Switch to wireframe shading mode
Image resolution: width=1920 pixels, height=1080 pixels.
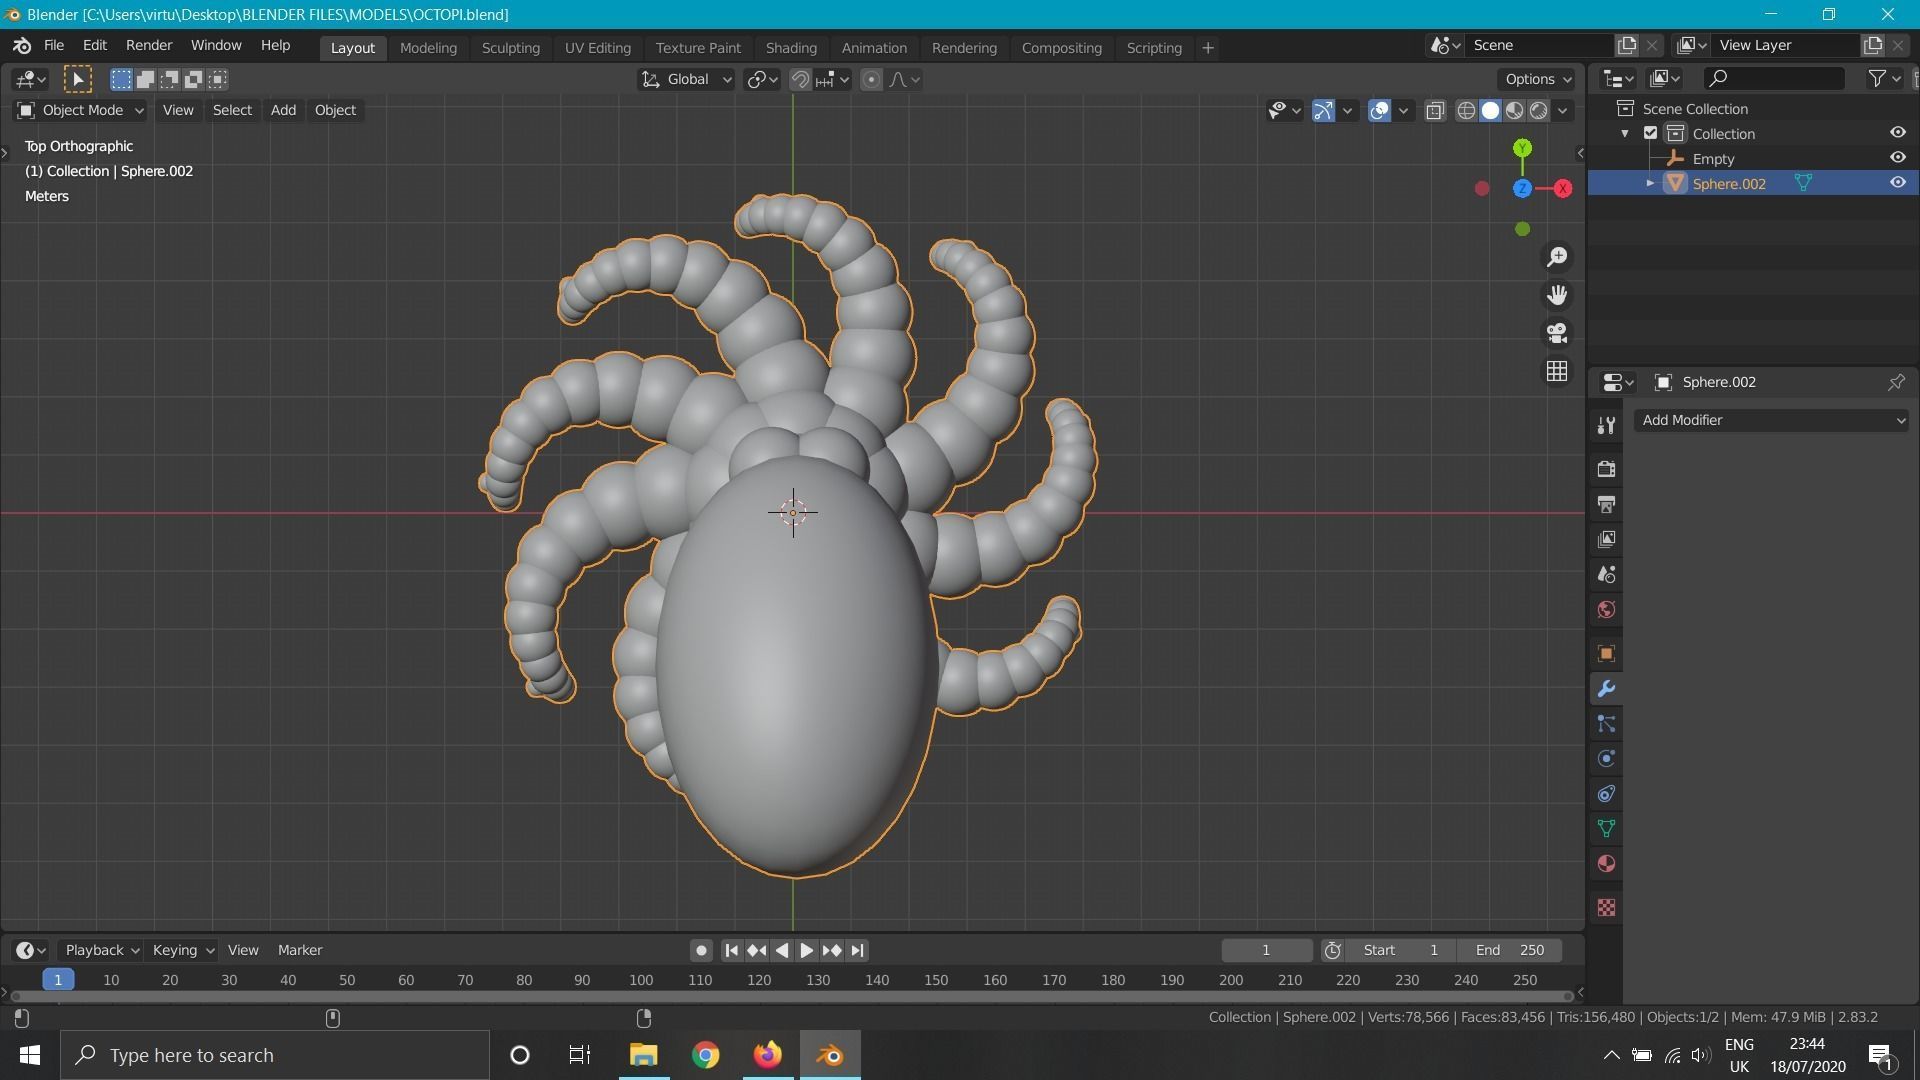point(1466,111)
